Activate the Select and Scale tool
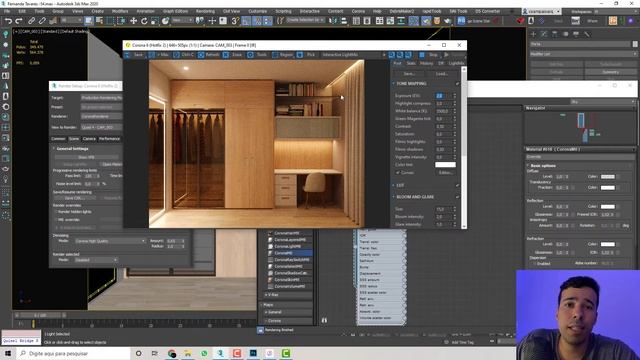640x360 pixels. coord(155,20)
